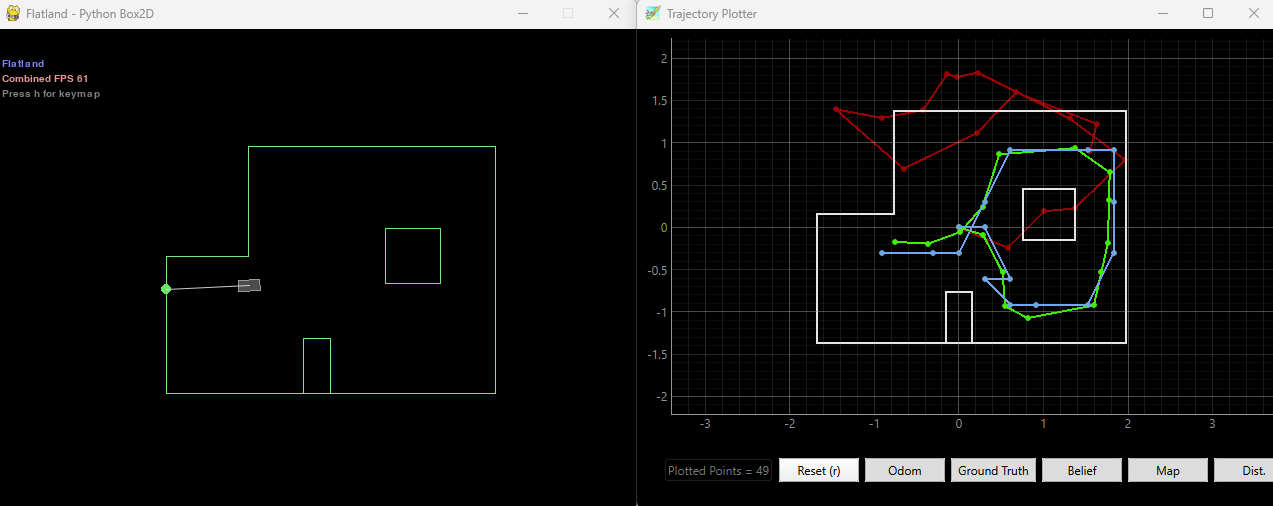Click the Trajectory Plotter title text
This screenshot has height=506, width=1273.
[712, 14]
